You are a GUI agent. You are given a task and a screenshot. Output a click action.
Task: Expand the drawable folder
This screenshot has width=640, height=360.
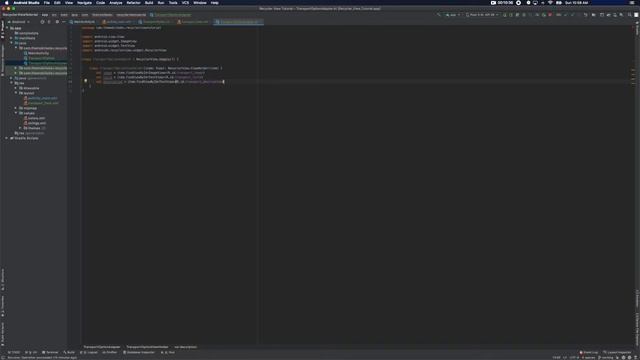tap(16, 88)
